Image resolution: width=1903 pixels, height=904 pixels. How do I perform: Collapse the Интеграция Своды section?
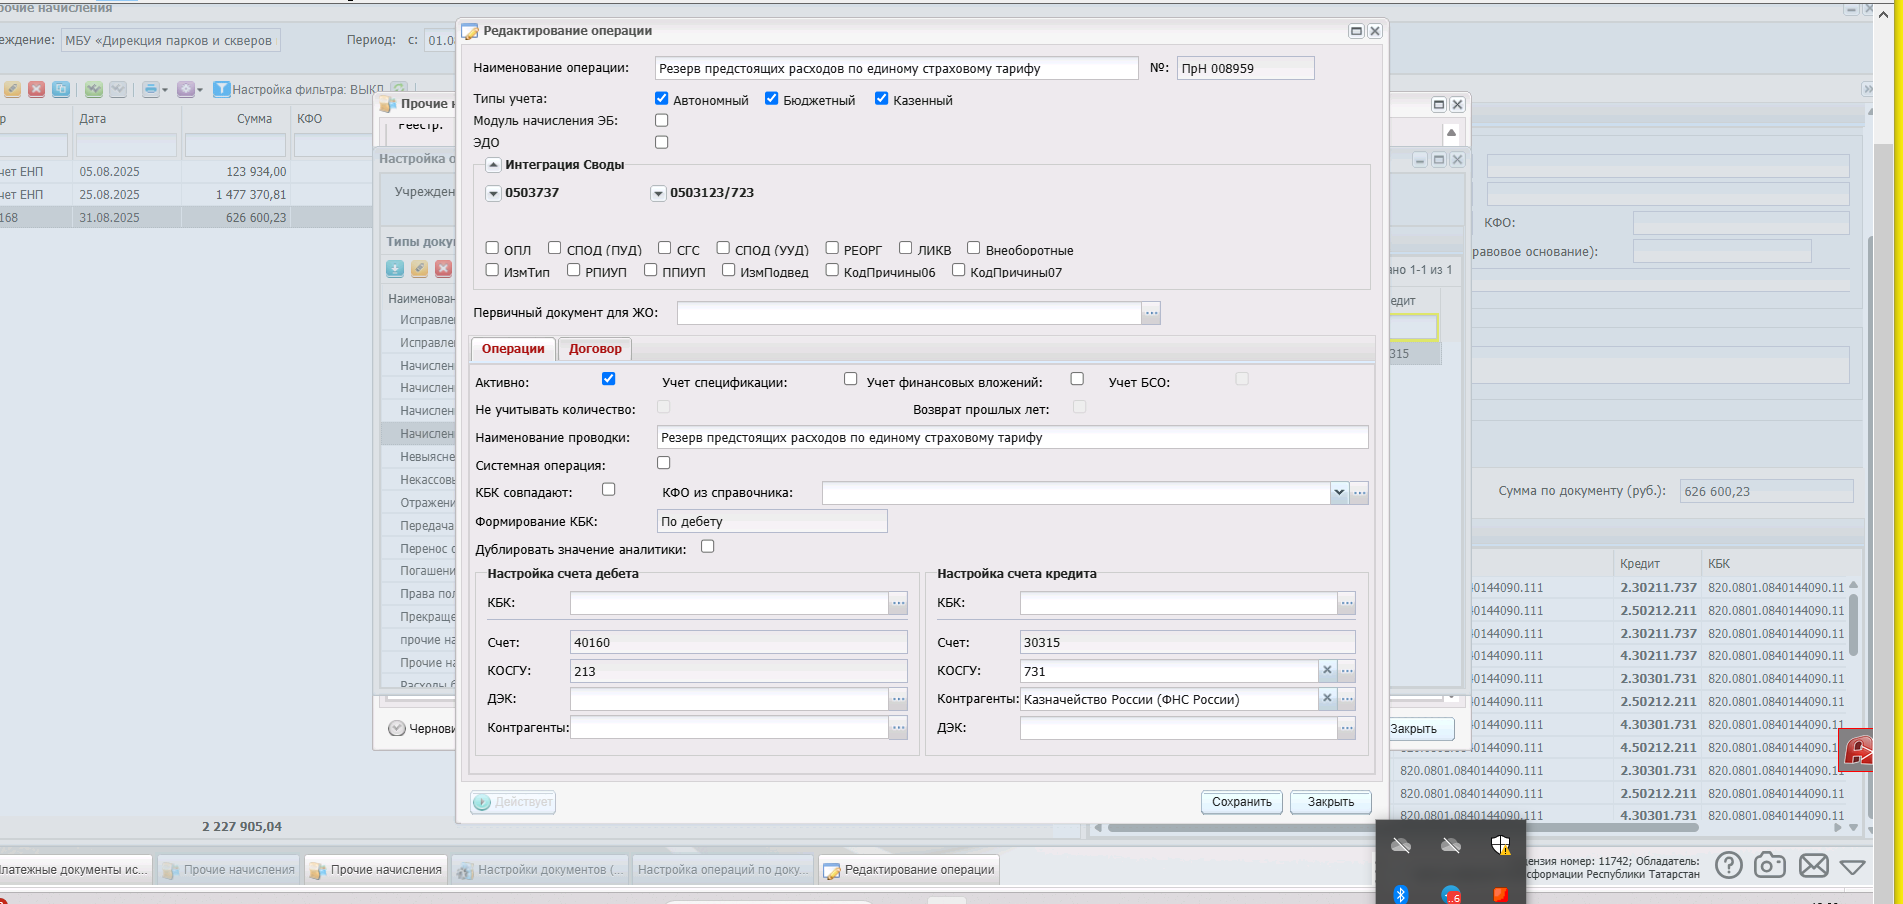click(x=493, y=165)
